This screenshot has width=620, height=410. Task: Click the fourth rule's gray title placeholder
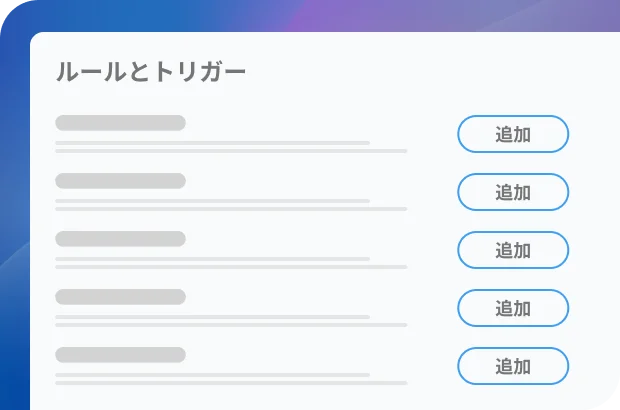point(121,297)
